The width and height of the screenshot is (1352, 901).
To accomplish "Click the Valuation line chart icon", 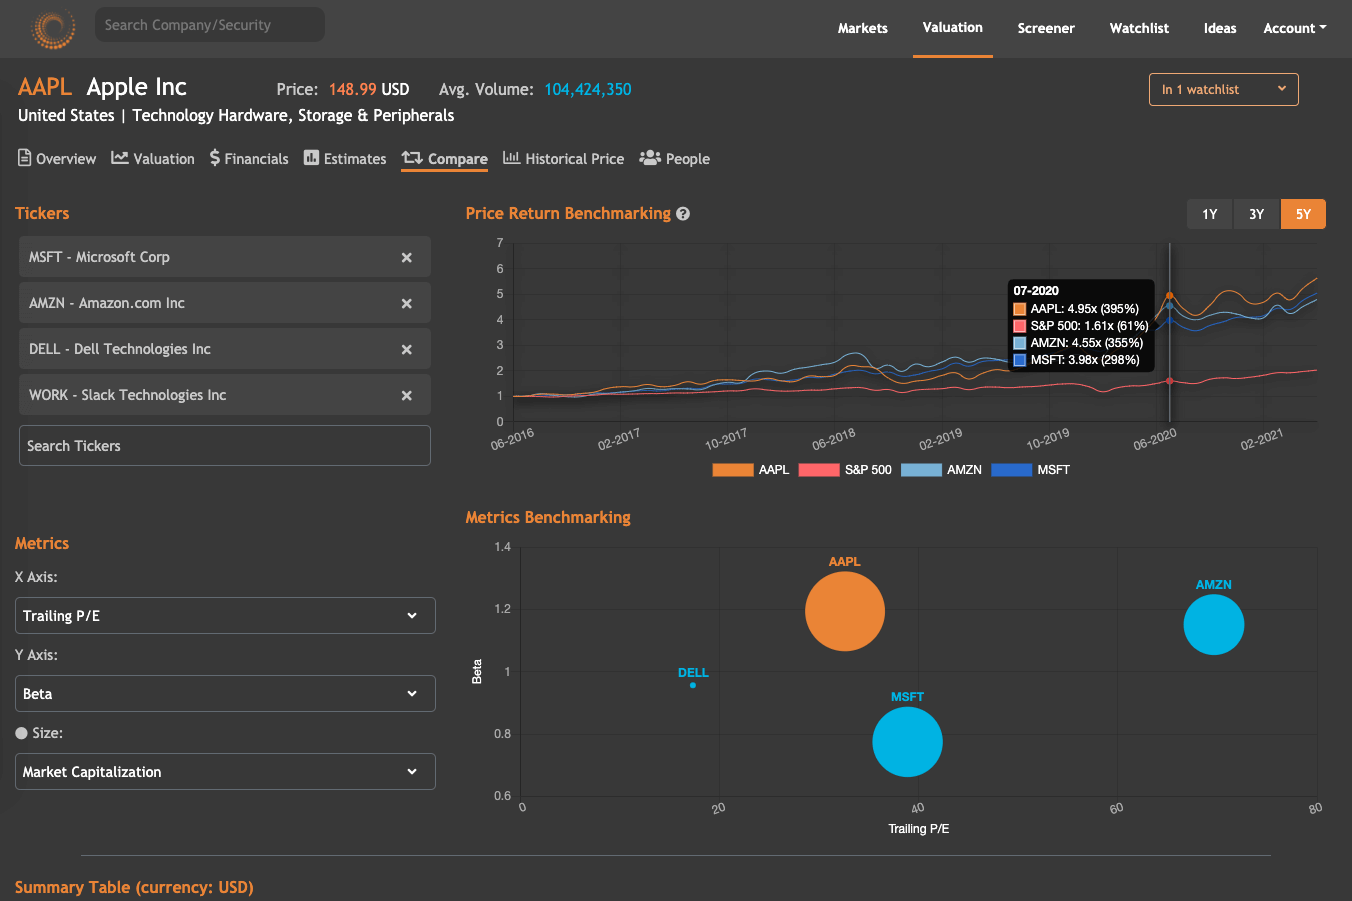I will click(120, 158).
